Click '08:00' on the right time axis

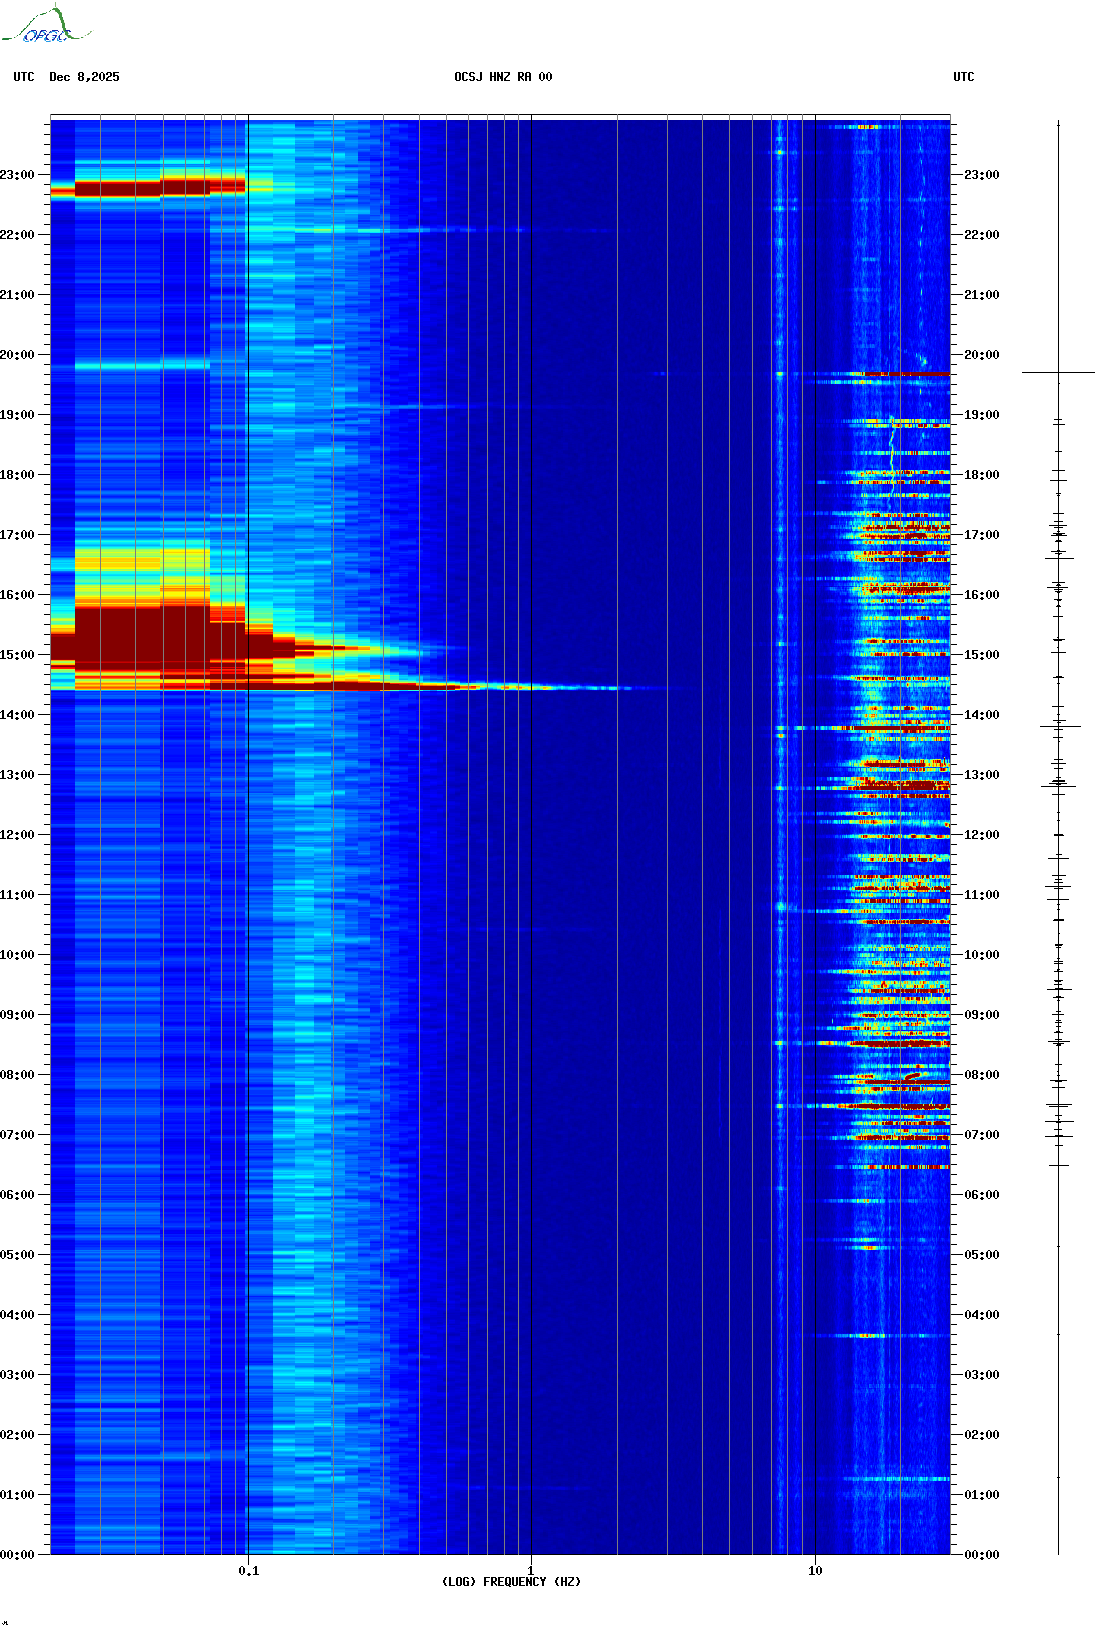click(982, 1075)
